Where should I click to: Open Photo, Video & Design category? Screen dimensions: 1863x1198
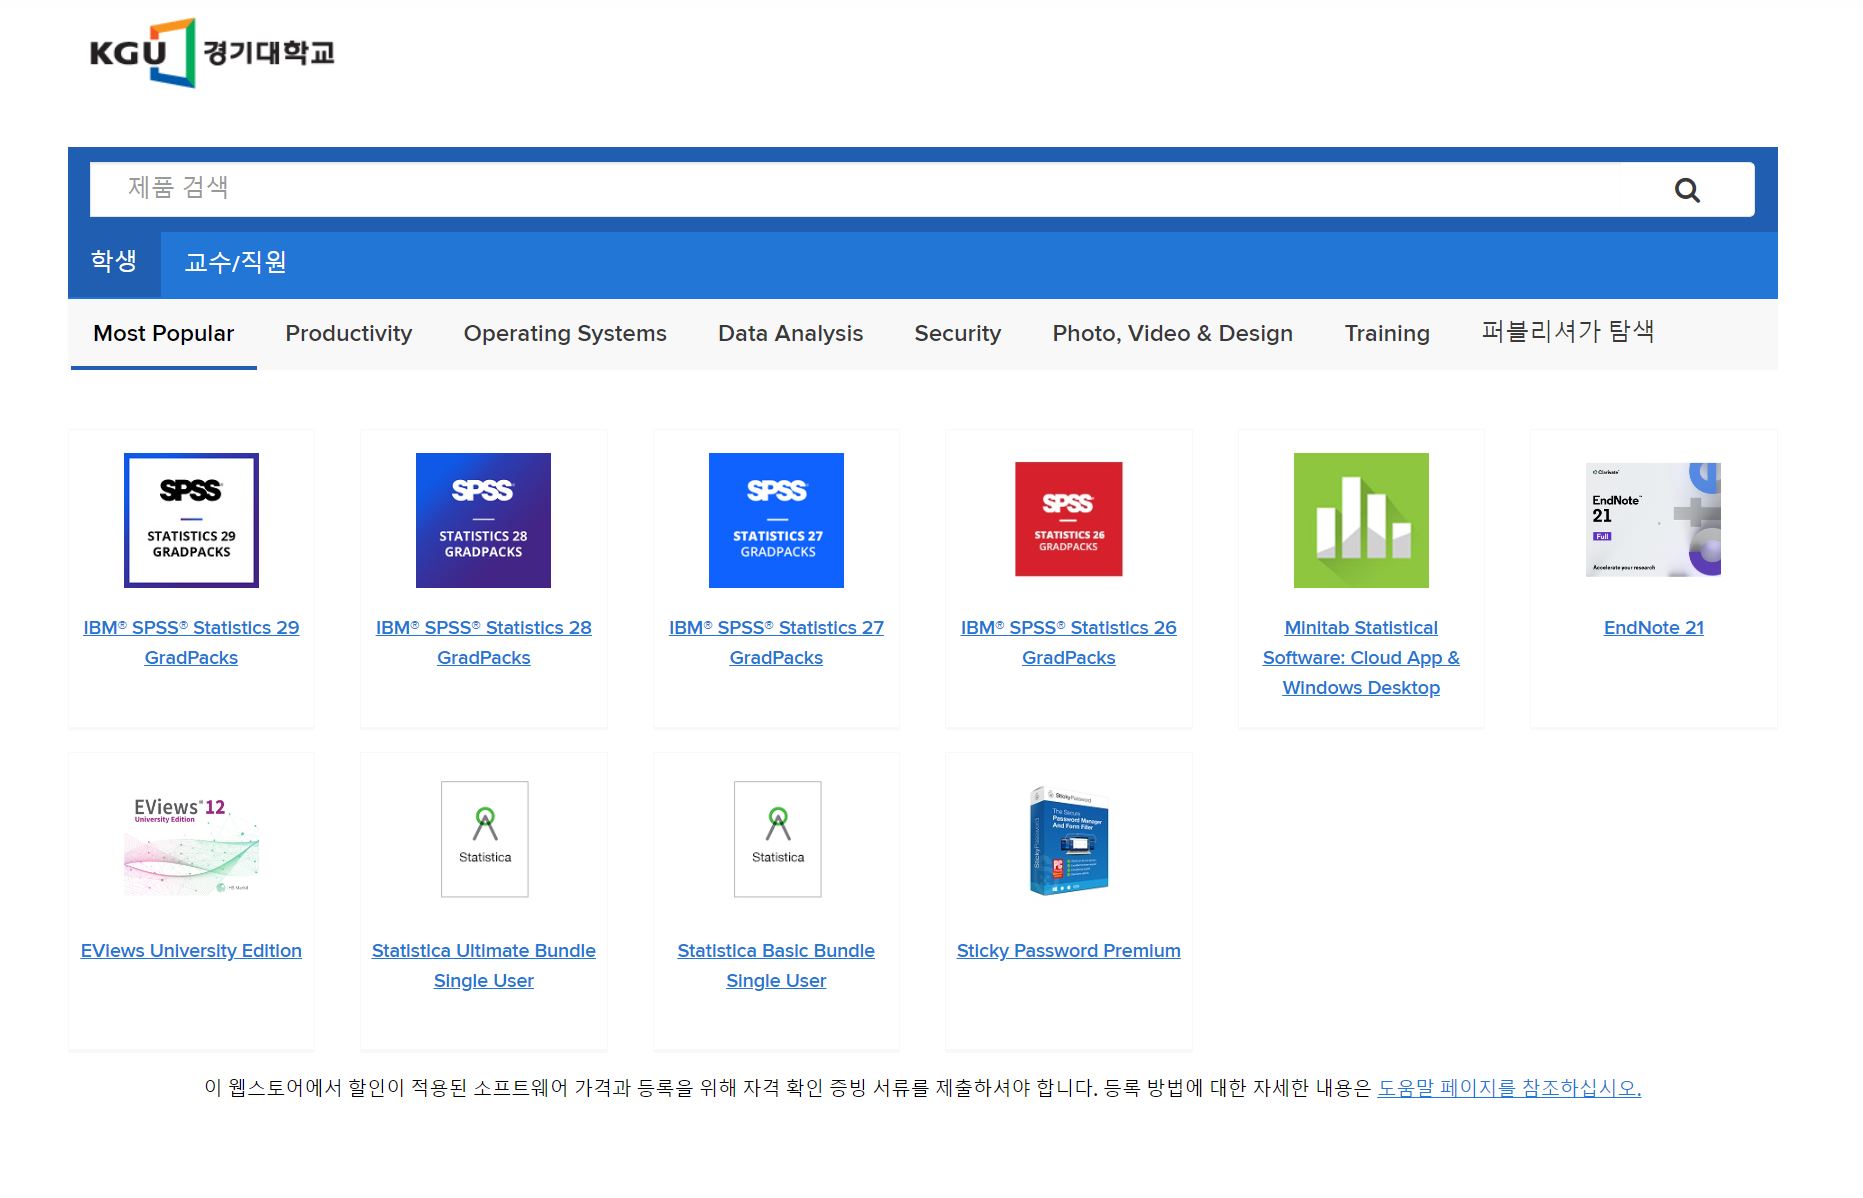(1172, 334)
